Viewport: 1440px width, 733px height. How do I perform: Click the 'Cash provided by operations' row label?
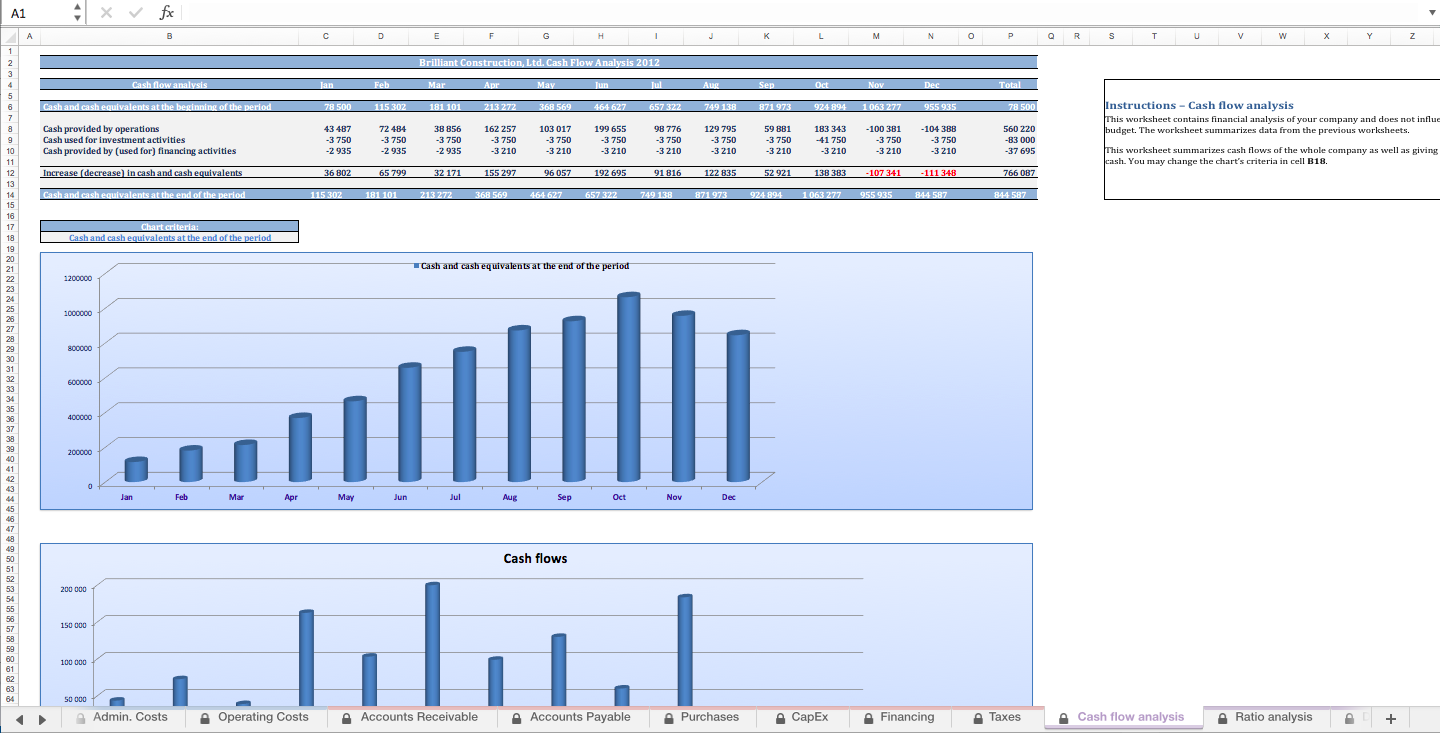pyautogui.click(x=101, y=129)
